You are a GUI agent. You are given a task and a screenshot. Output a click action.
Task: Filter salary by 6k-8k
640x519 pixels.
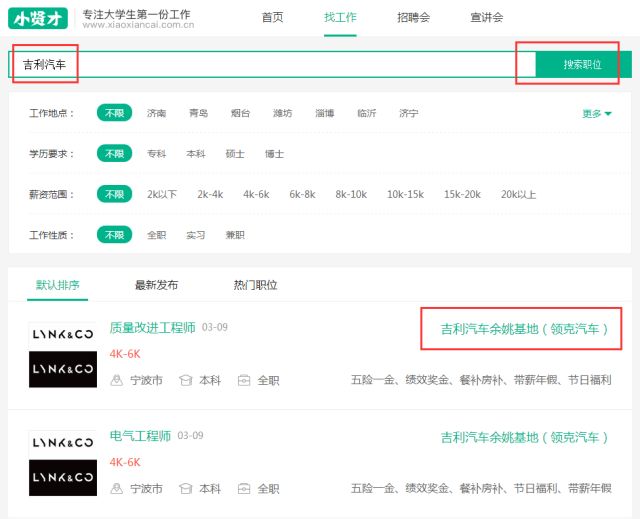point(302,195)
